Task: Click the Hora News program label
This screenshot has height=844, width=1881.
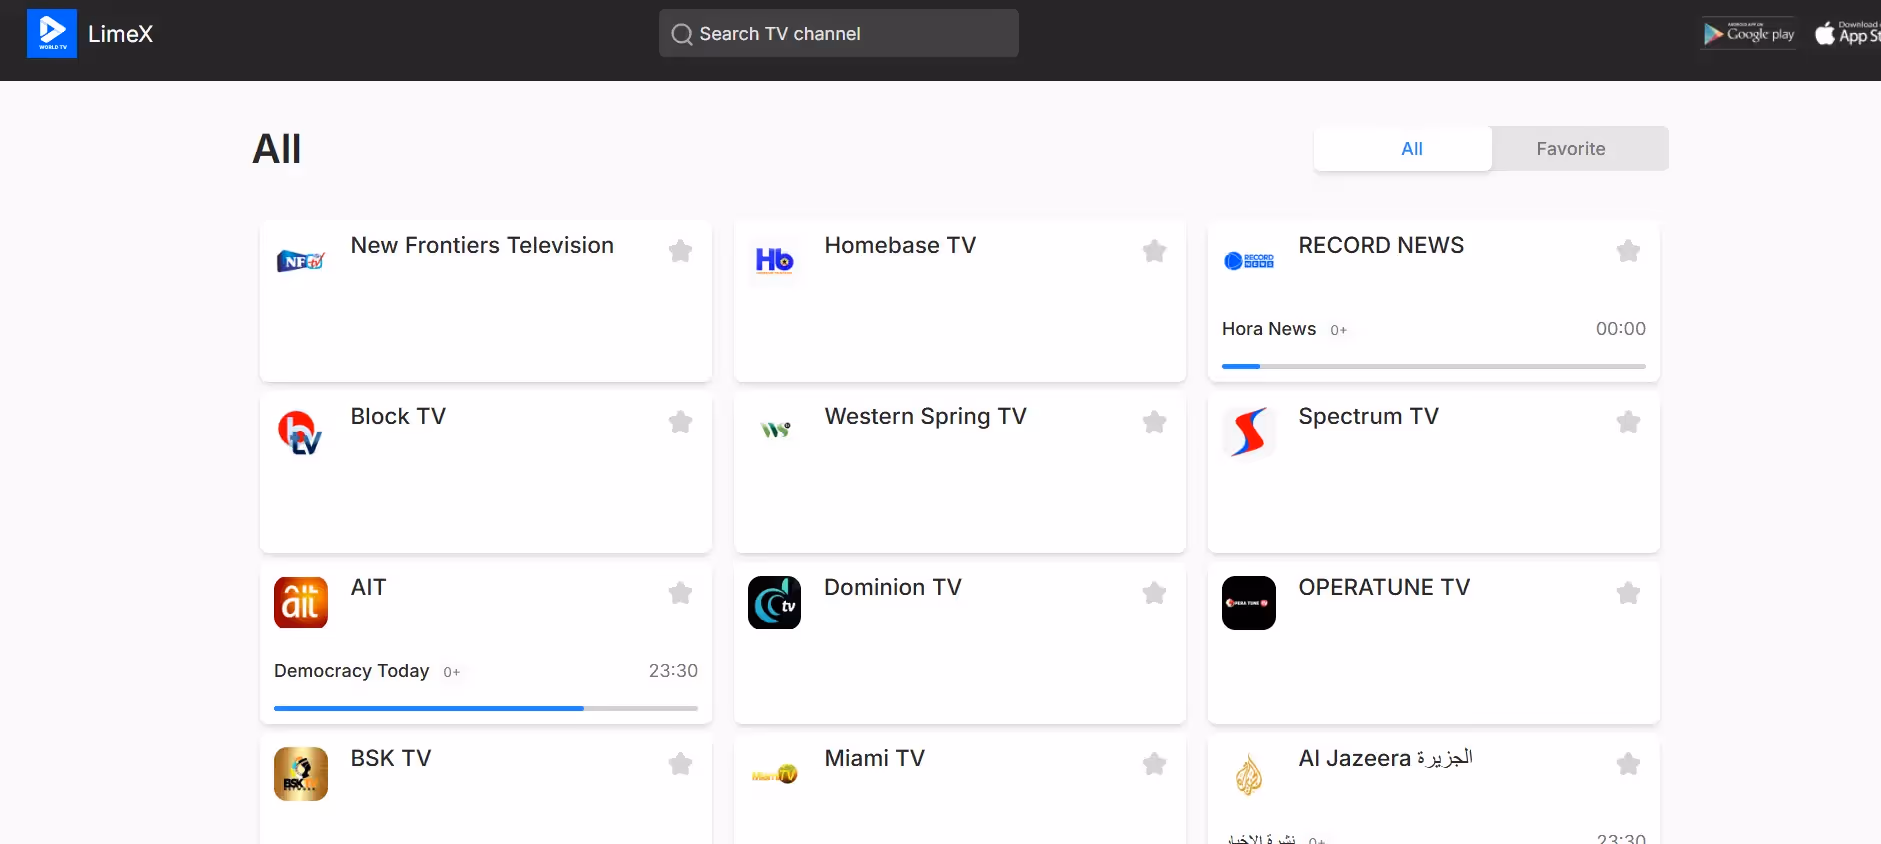Action: click(1269, 329)
